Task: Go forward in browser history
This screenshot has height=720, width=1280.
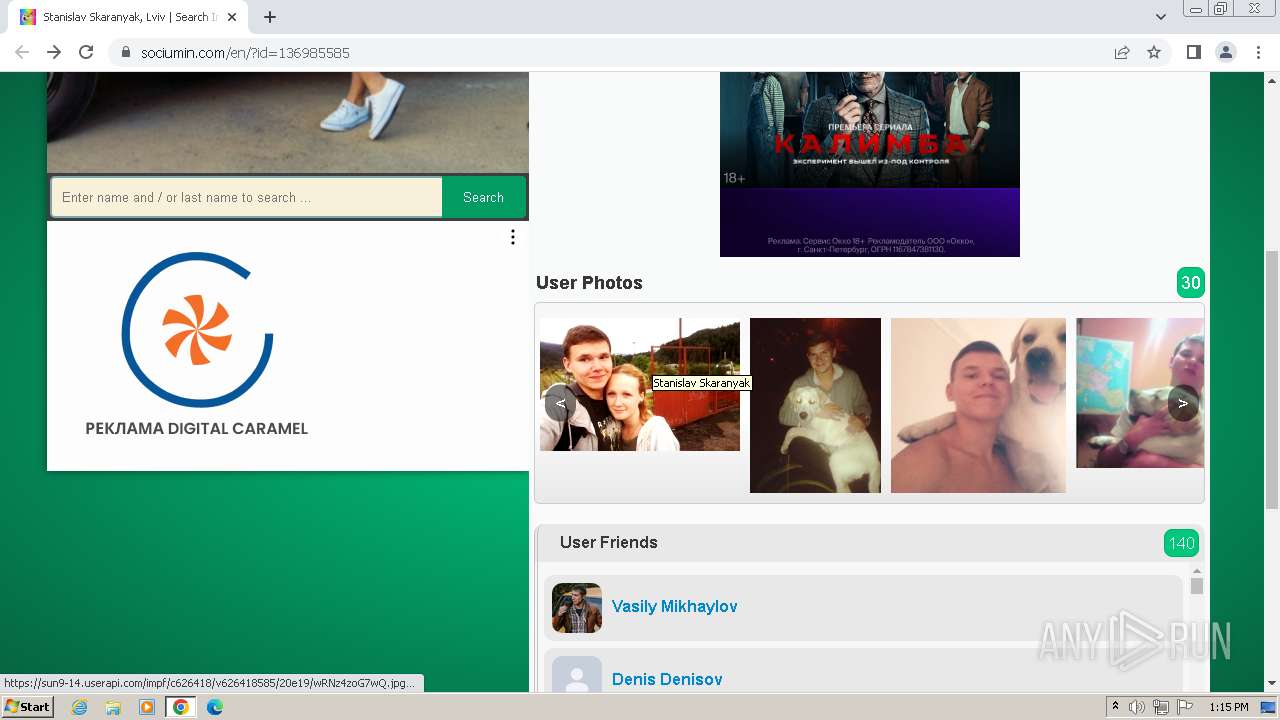Action: 54,52
